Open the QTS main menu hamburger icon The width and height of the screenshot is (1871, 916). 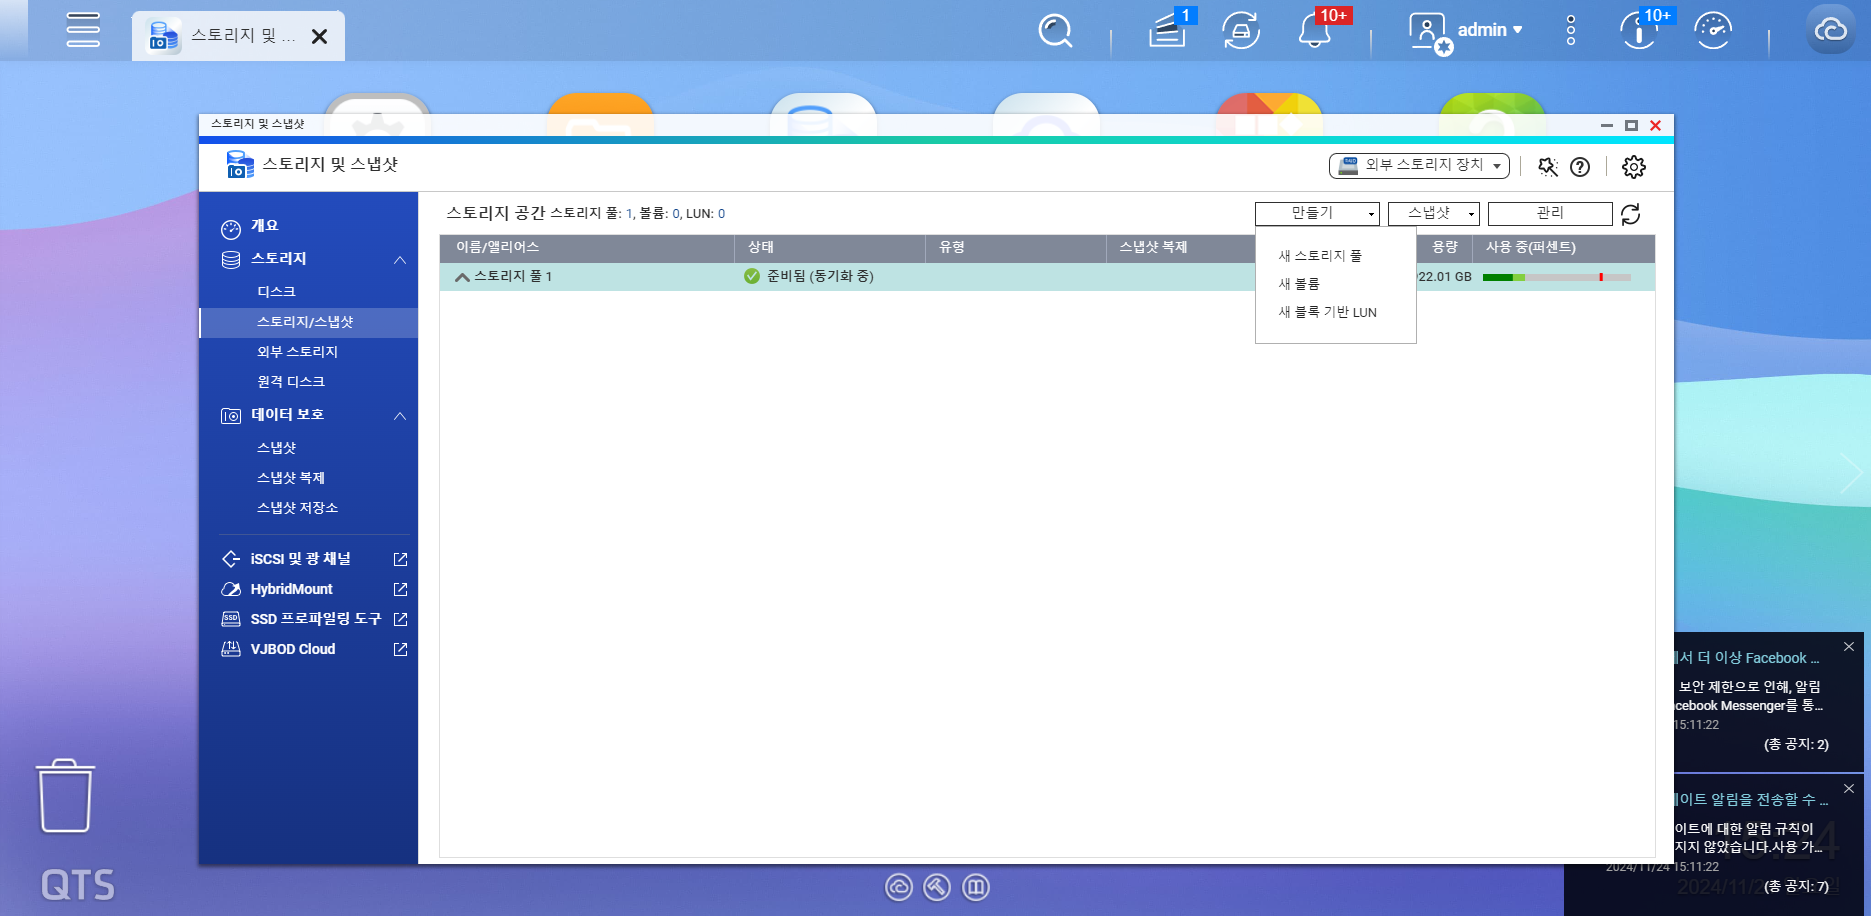pyautogui.click(x=83, y=30)
